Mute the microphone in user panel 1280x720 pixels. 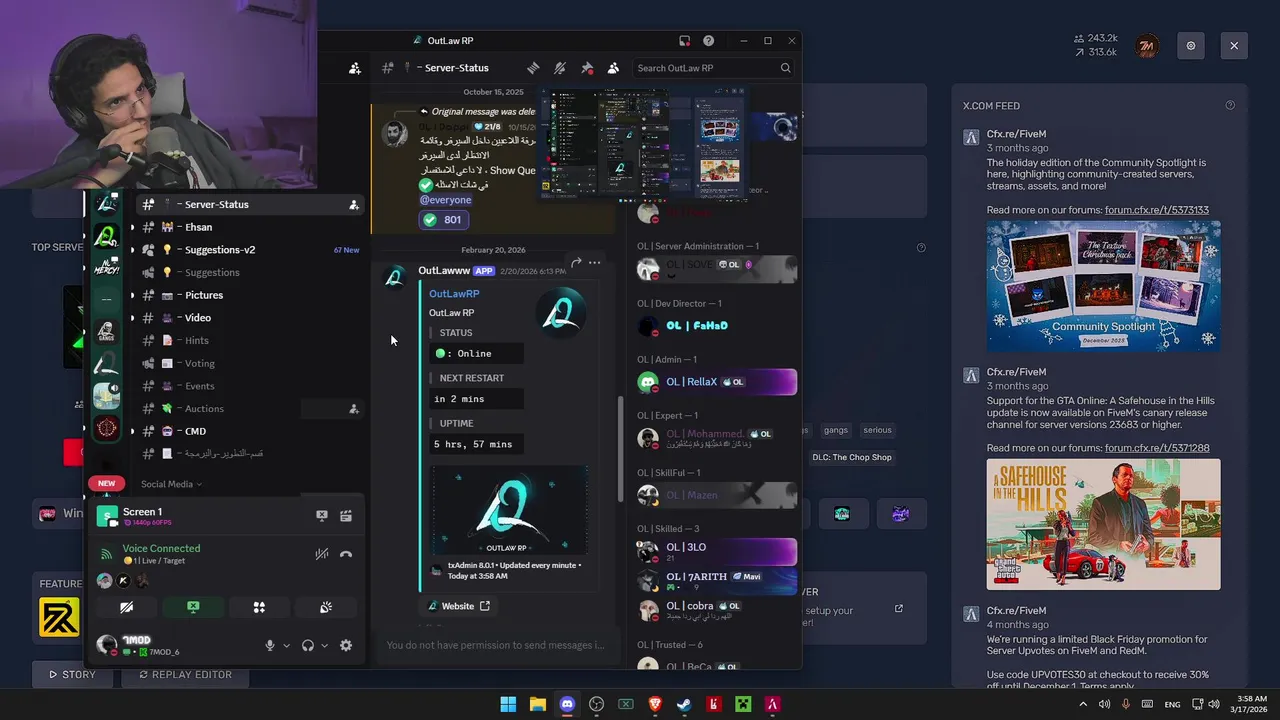point(269,646)
